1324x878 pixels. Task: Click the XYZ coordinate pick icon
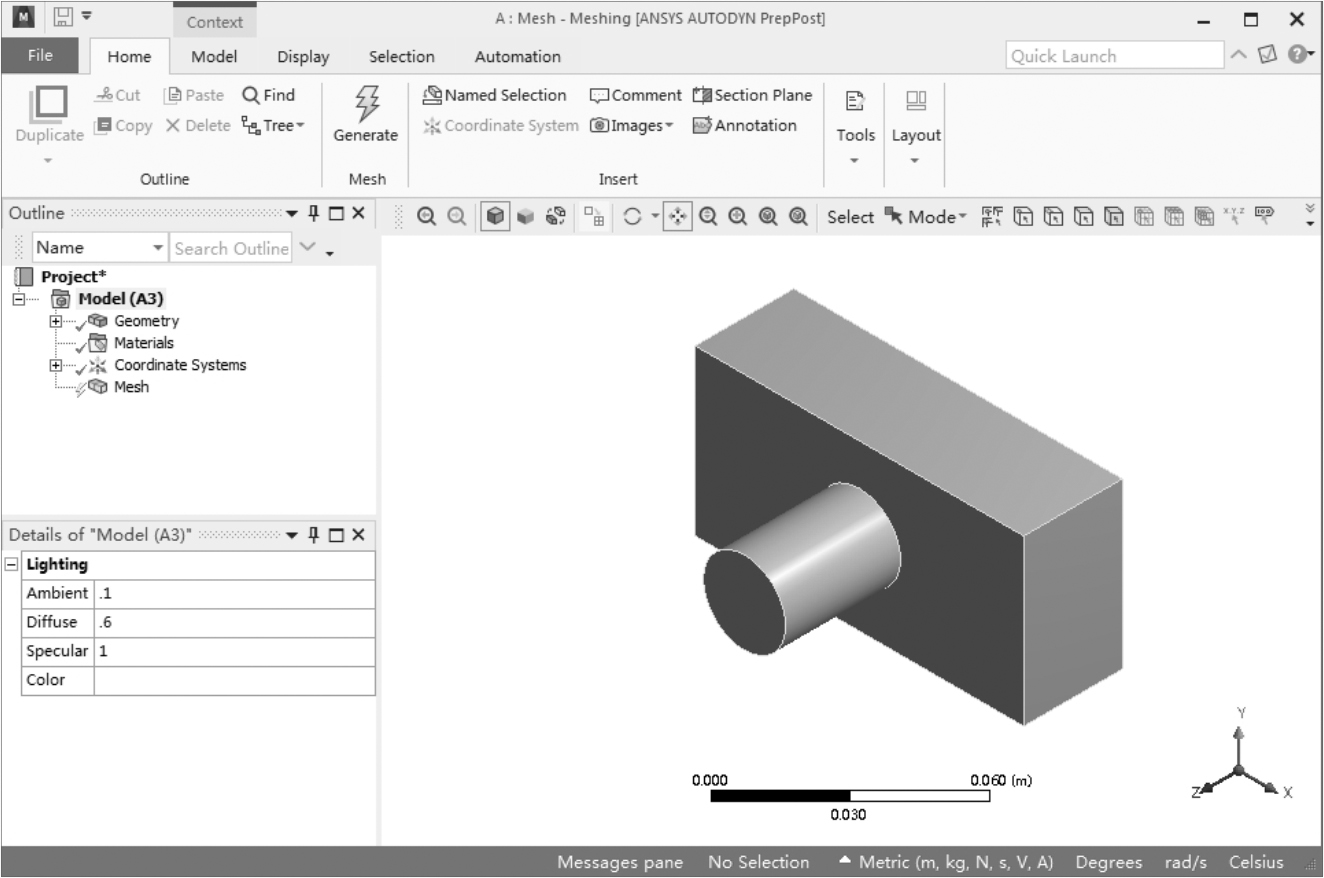(x=1236, y=217)
